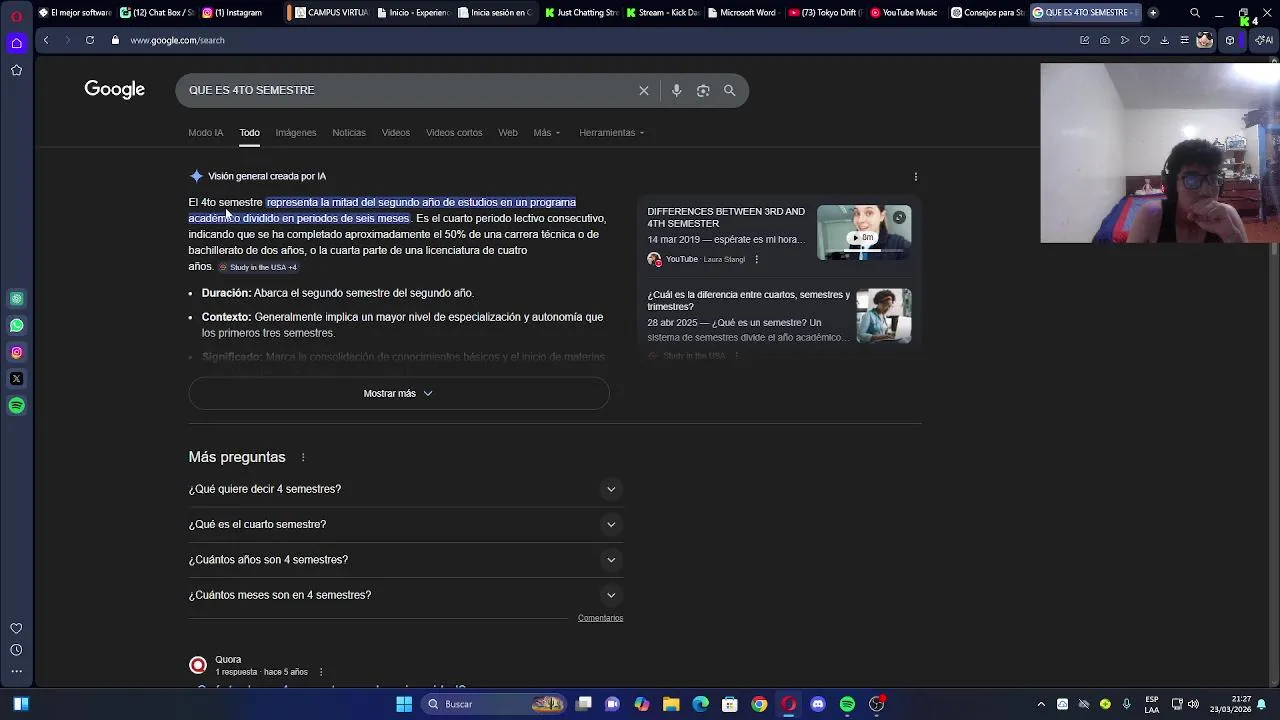
Task: Switch to Microsoft Word browser tab
Action: (741, 13)
